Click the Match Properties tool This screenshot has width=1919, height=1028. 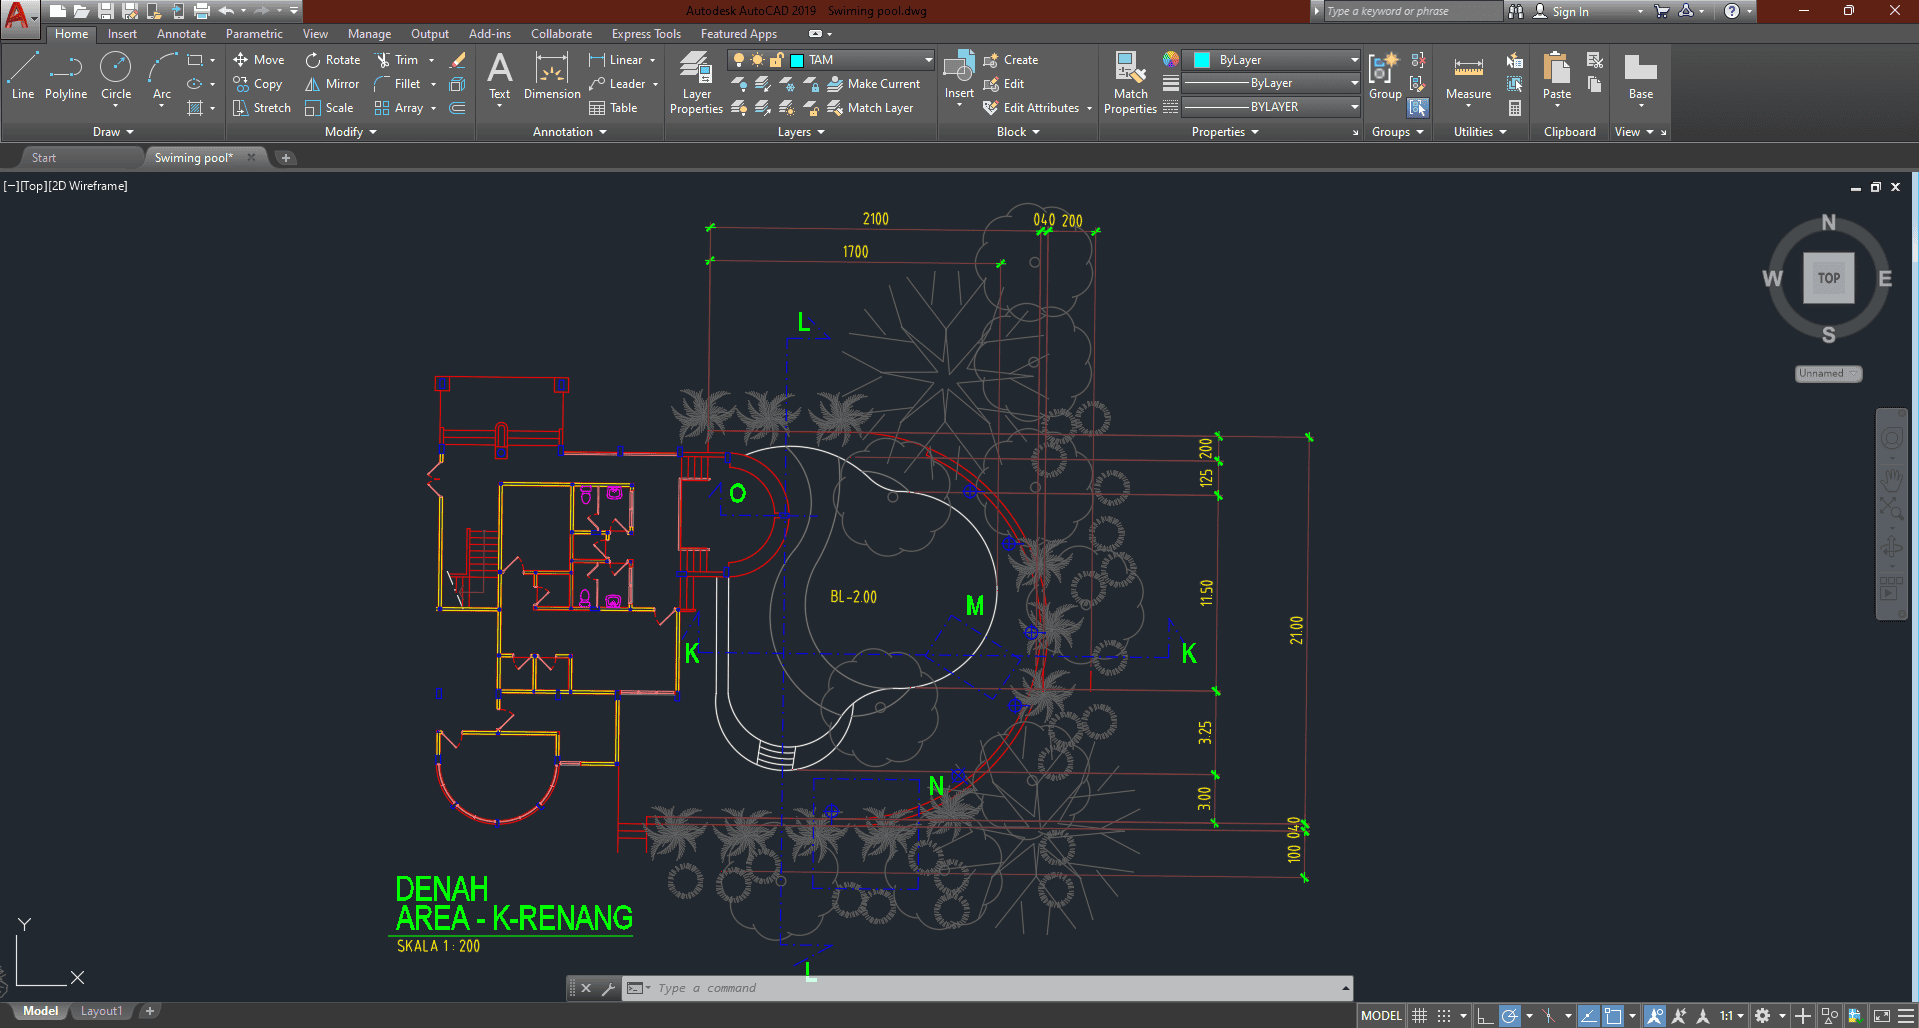click(x=1130, y=83)
